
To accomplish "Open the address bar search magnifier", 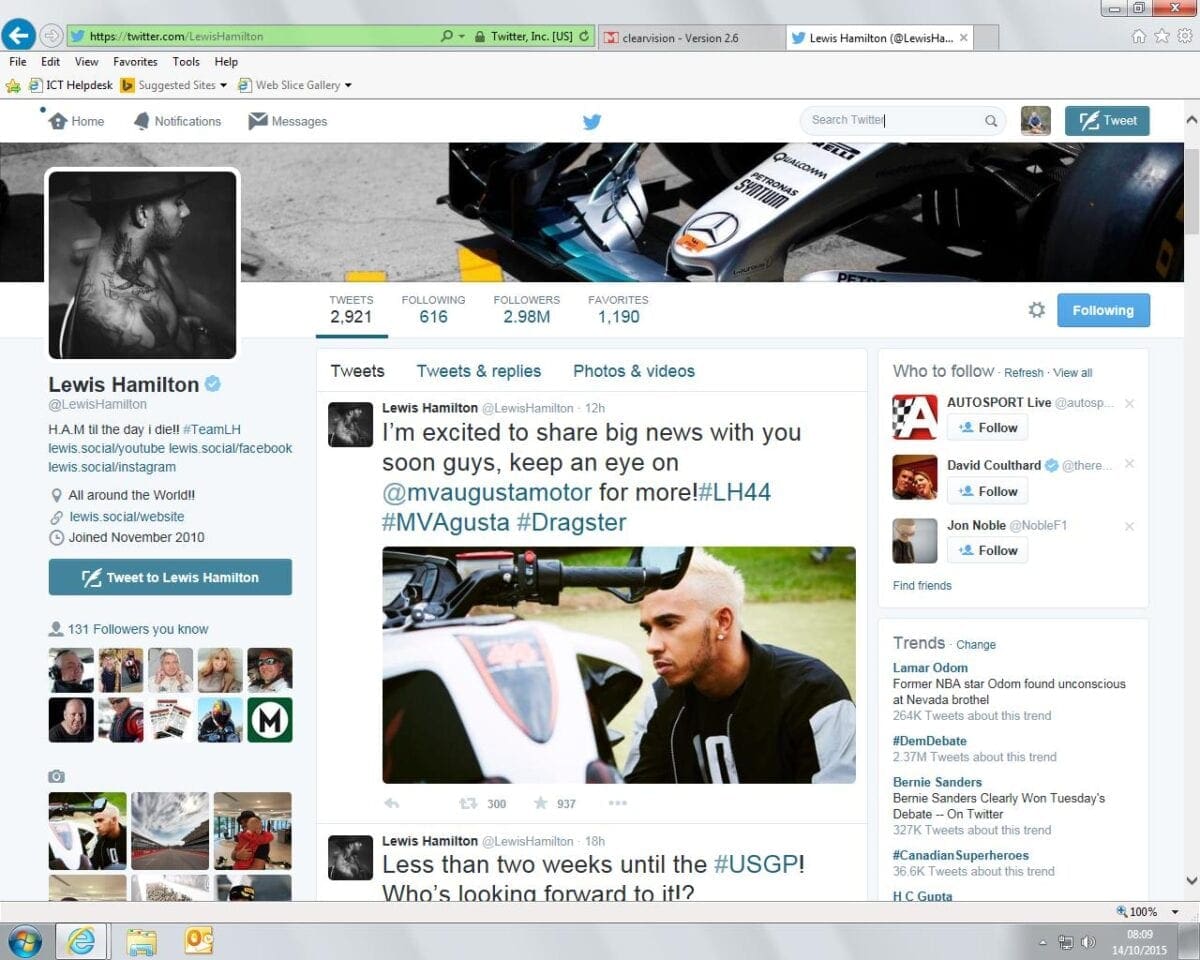I will (447, 36).
